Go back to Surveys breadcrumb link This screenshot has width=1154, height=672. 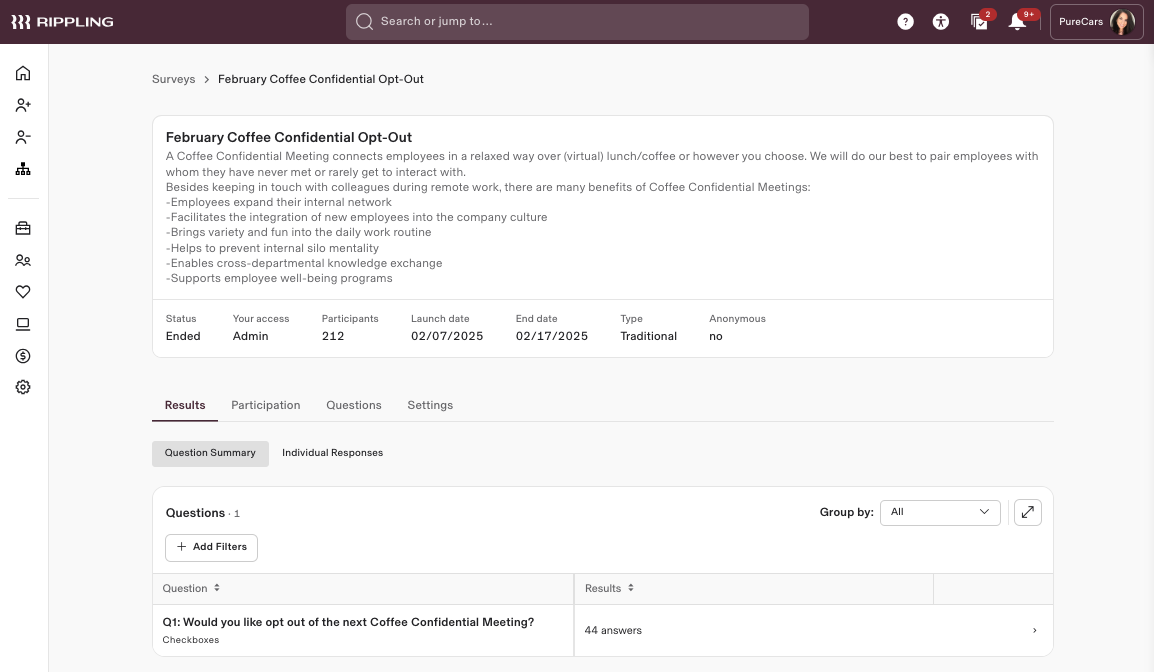(x=173, y=79)
